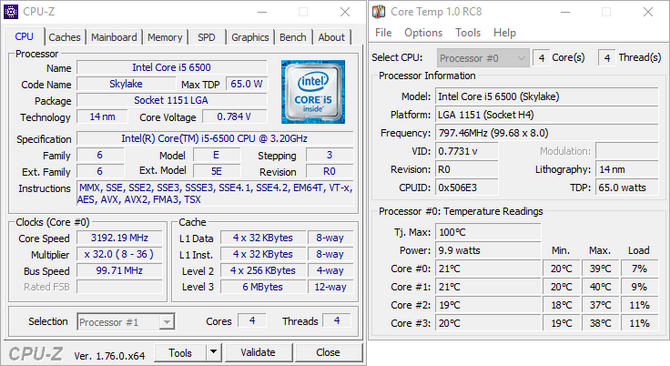Click the Instructions list text
This screenshot has width=670, height=366.
[215, 193]
